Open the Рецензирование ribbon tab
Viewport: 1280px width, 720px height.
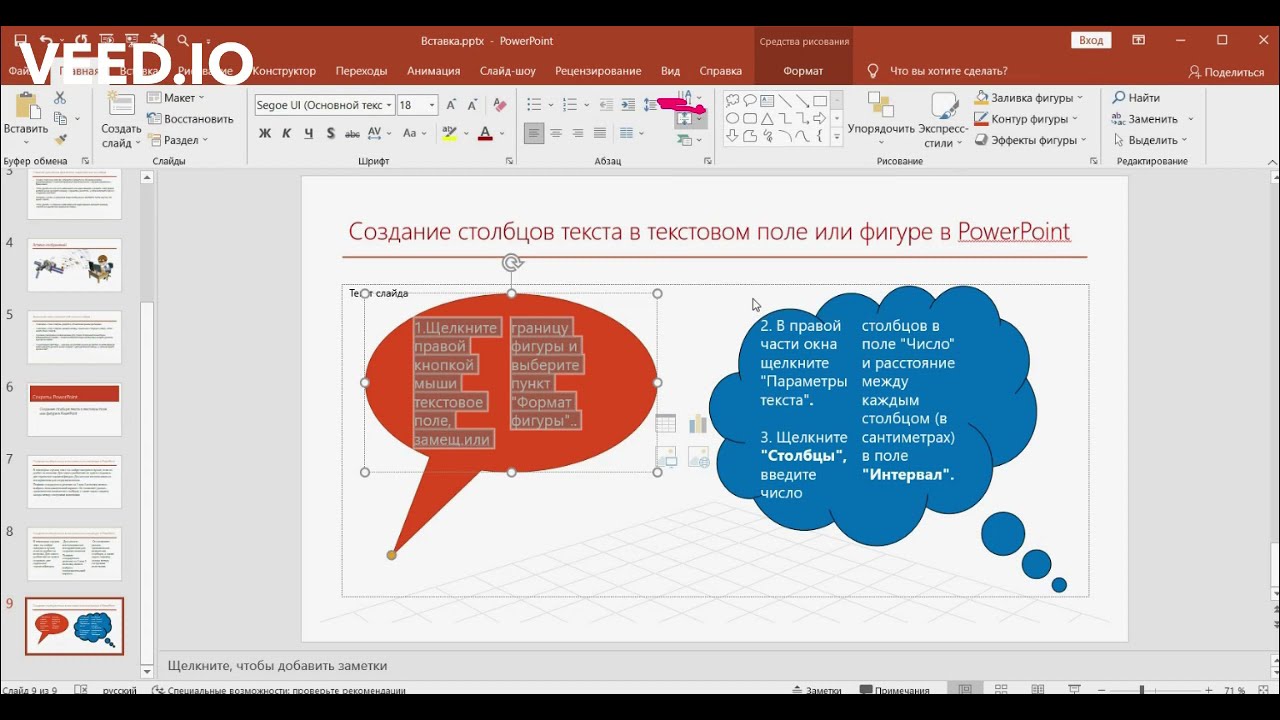pos(598,71)
